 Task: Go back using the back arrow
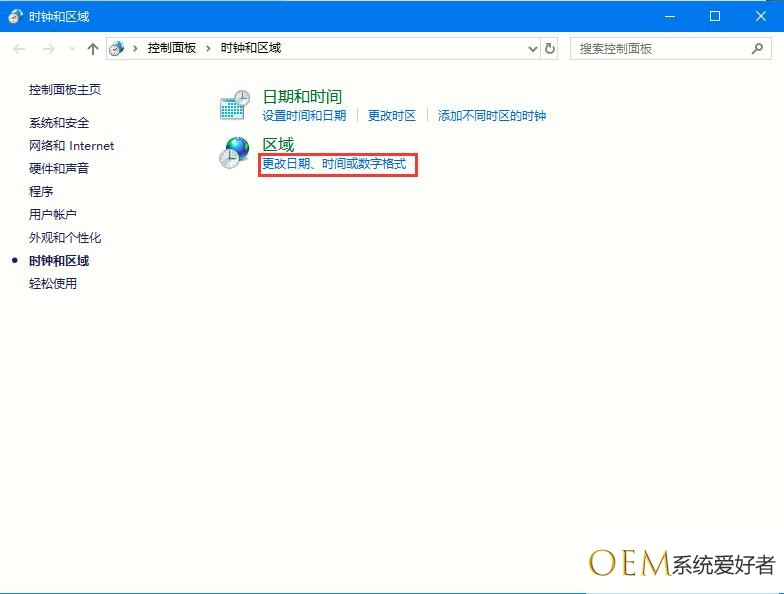tap(20, 49)
